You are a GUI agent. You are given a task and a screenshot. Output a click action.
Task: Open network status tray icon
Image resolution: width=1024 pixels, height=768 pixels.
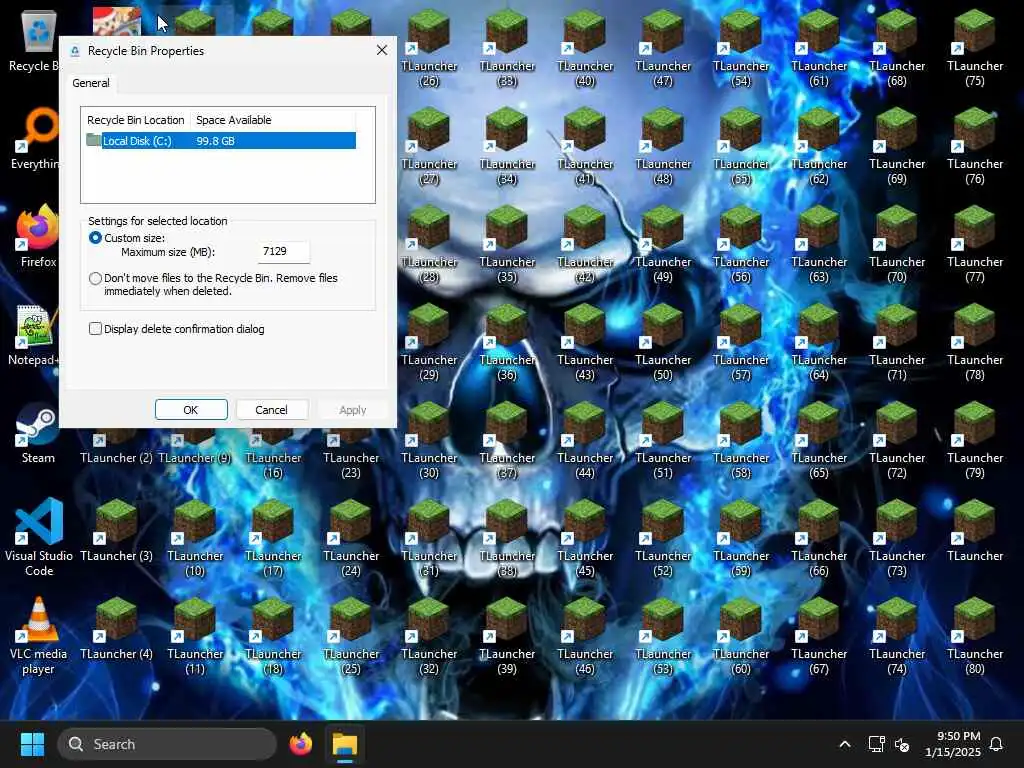click(876, 744)
